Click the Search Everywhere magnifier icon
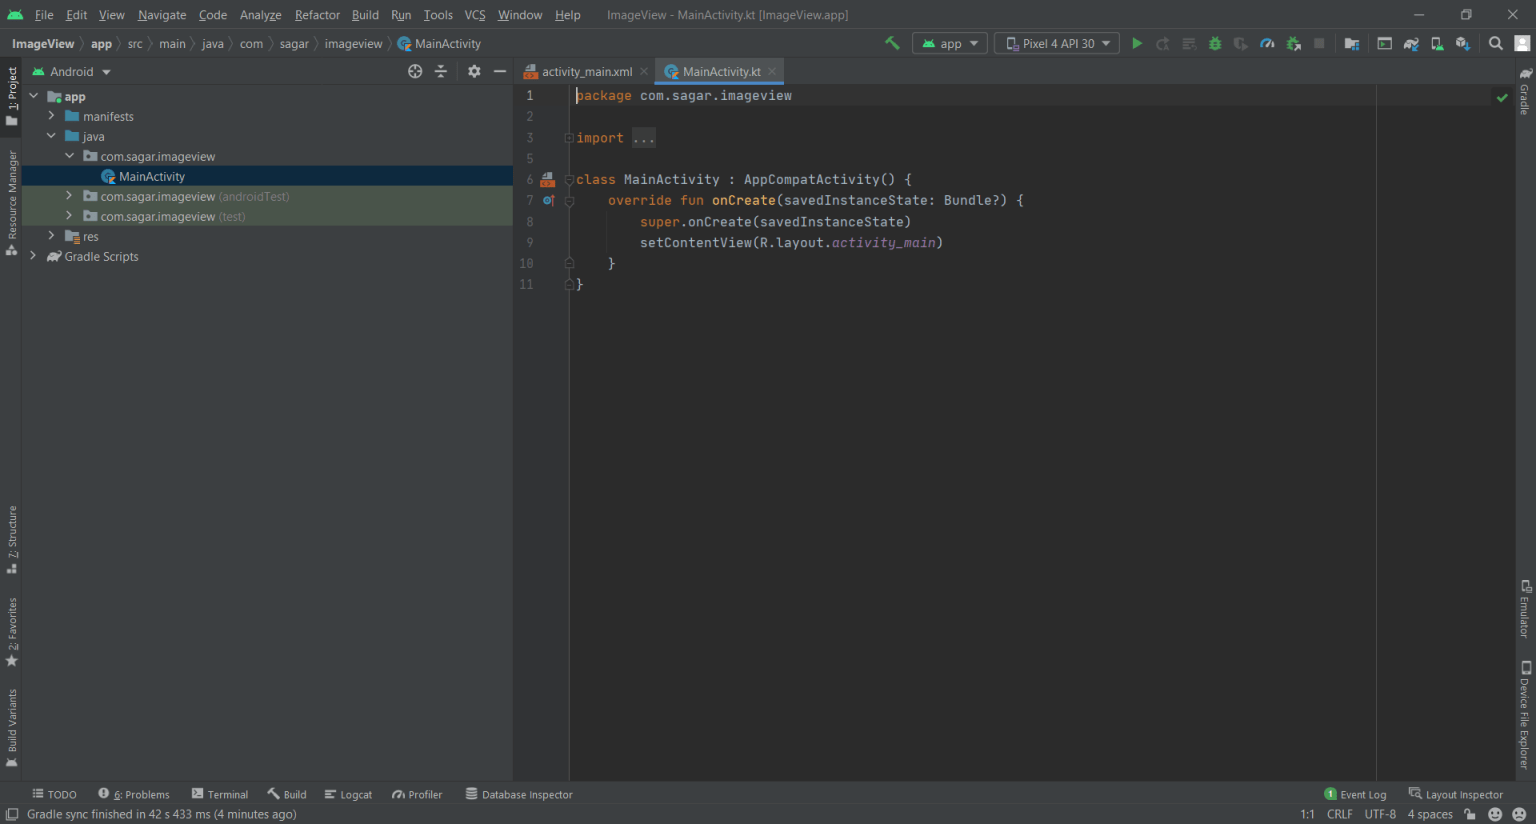 pyautogui.click(x=1495, y=43)
